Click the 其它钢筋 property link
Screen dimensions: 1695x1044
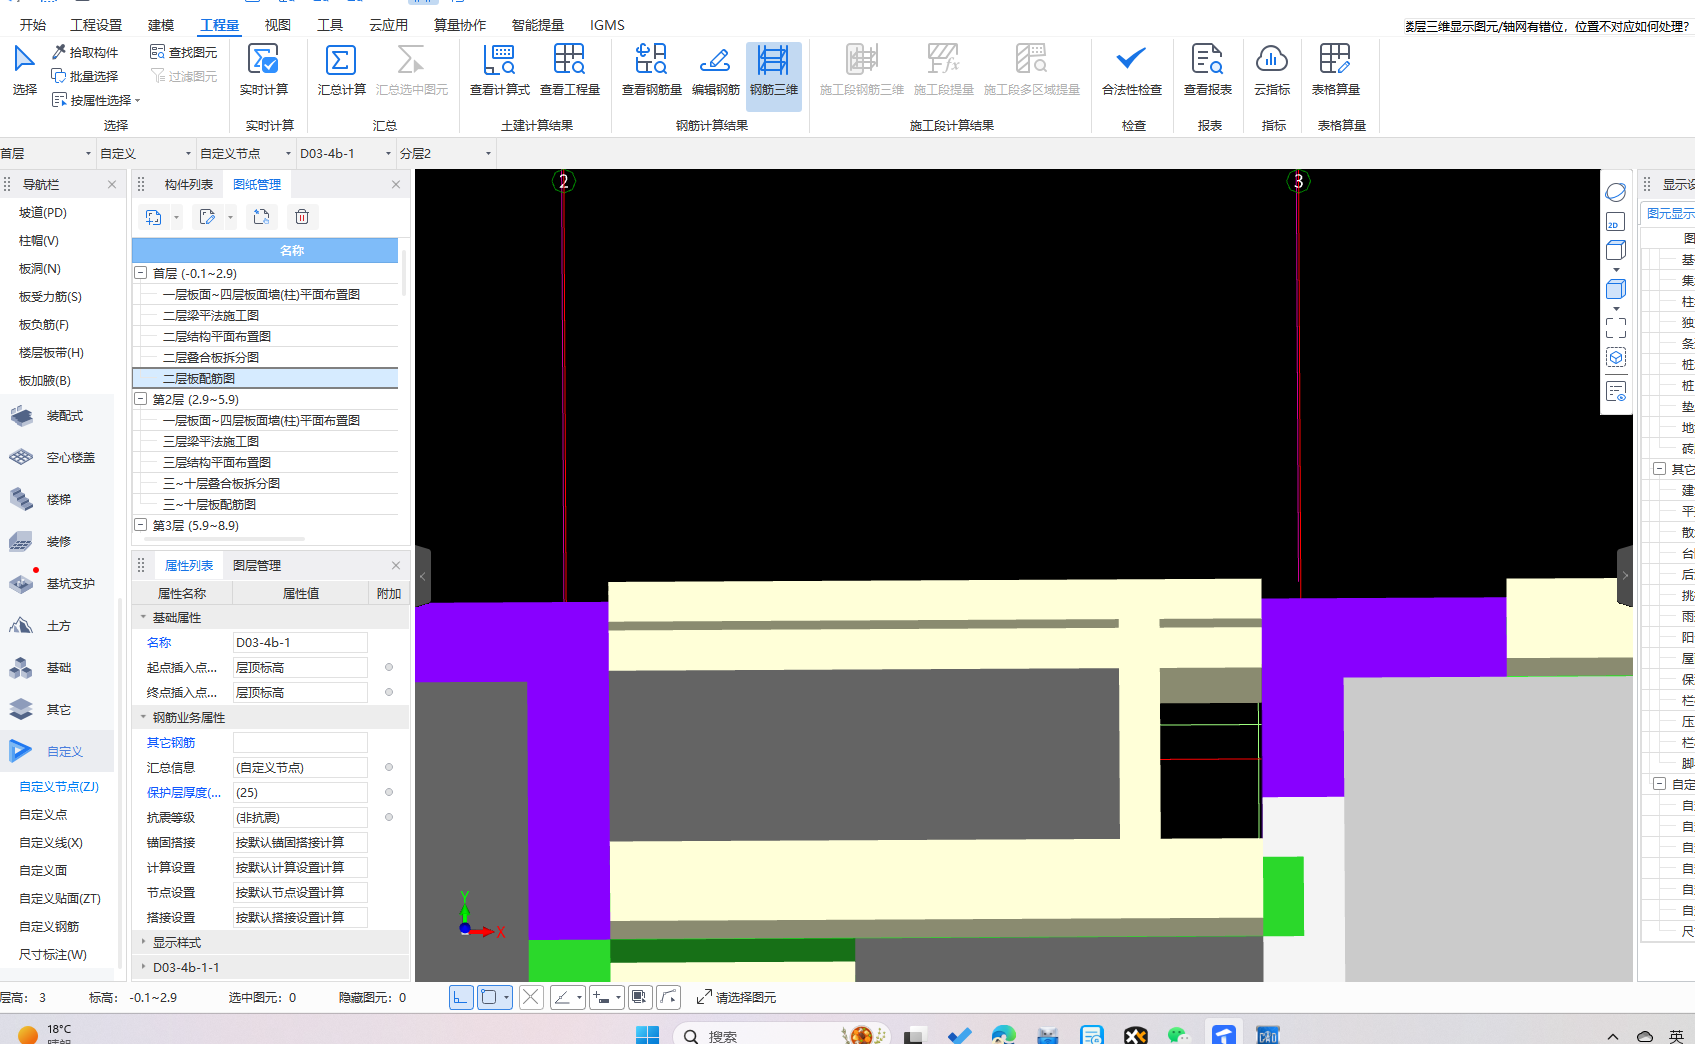[x=171, y=742]
